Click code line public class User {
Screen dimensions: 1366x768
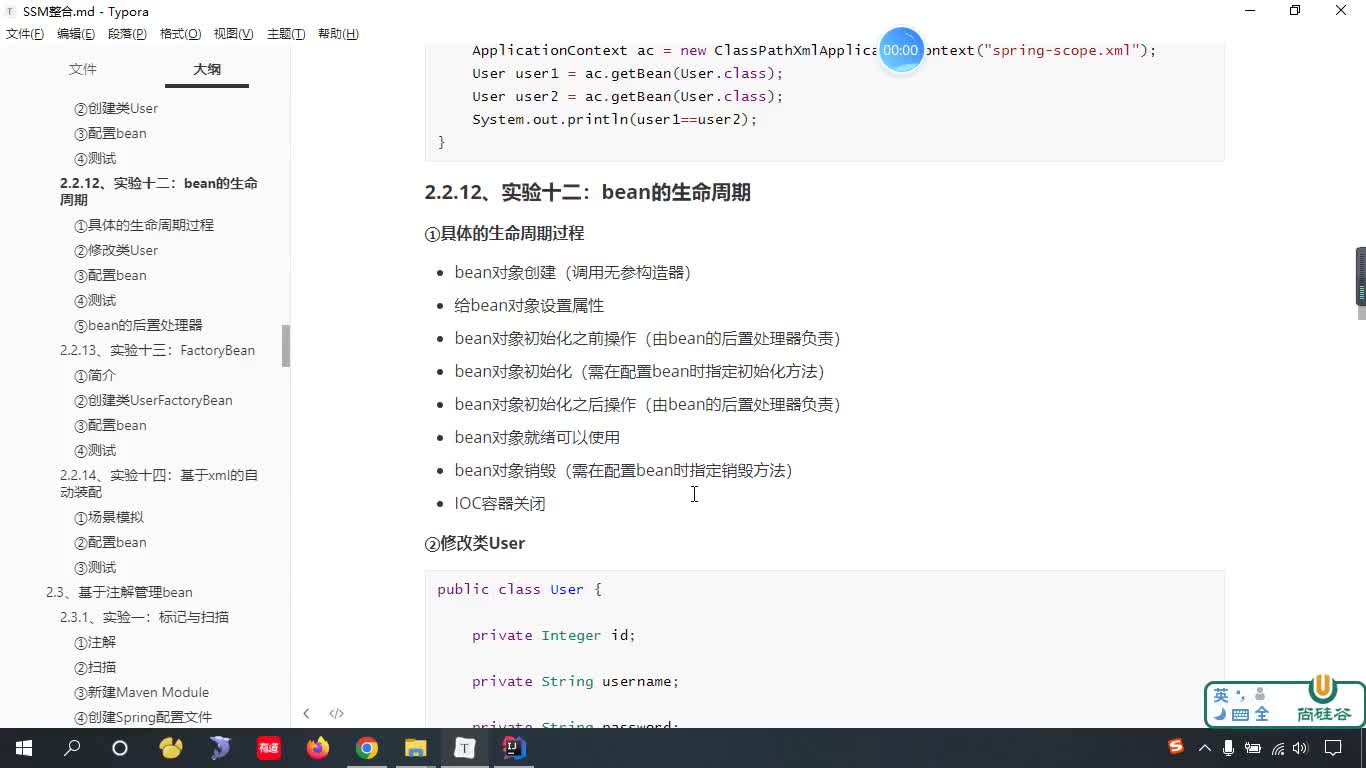click(520, 589)
